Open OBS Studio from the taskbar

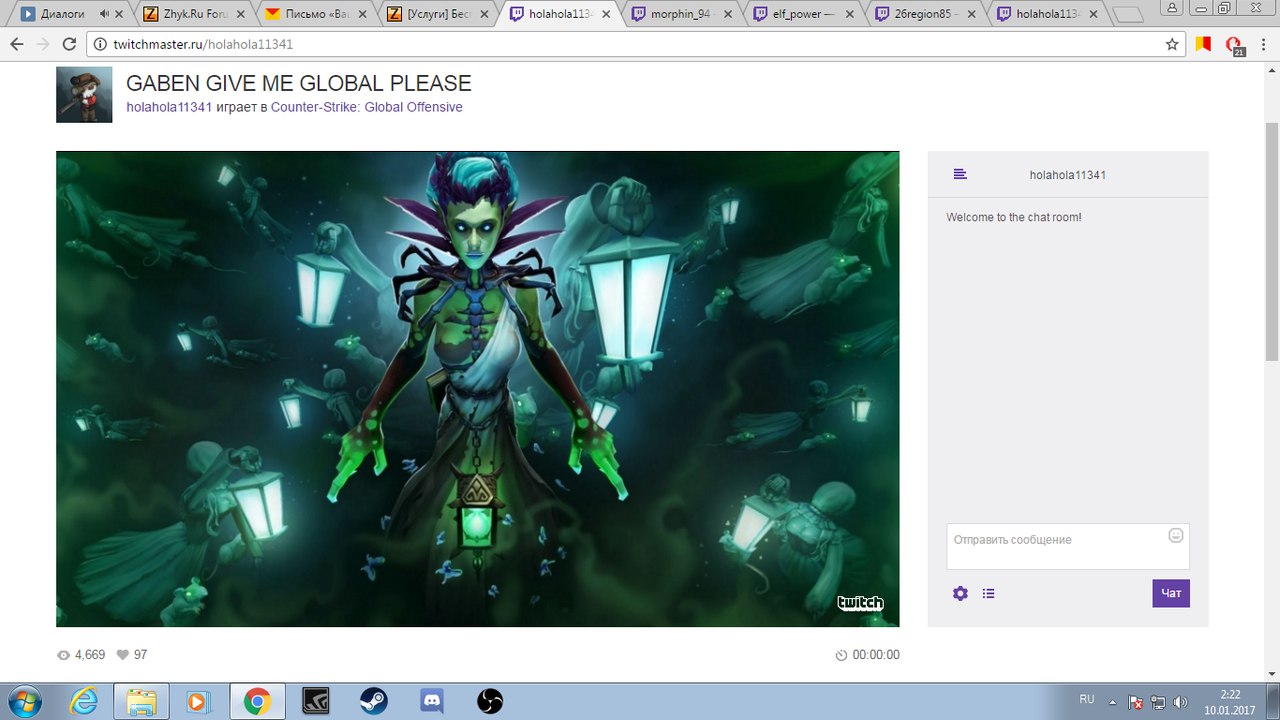coord(490,702)
